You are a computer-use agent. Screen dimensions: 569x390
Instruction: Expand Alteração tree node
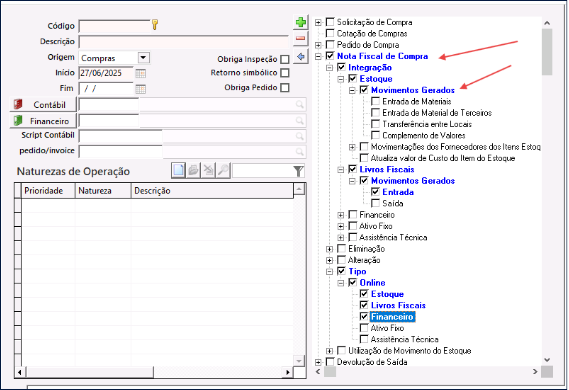tap(329, 260)
